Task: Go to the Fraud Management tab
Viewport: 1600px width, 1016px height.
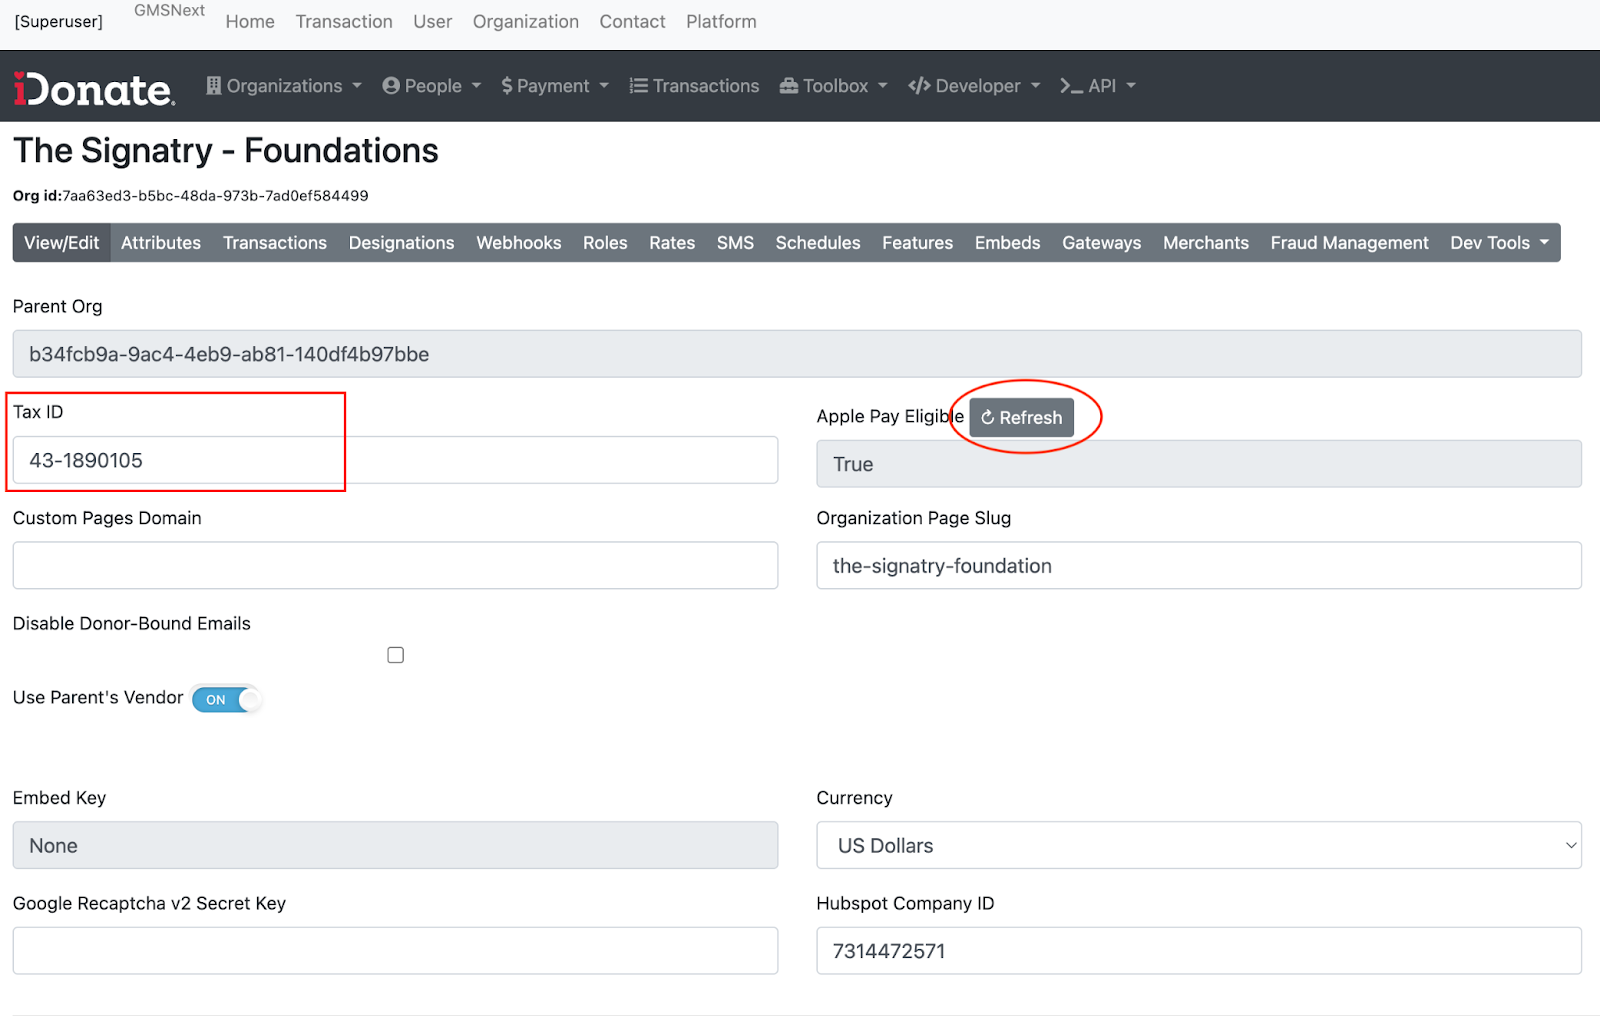Action: coord(1349,243)
